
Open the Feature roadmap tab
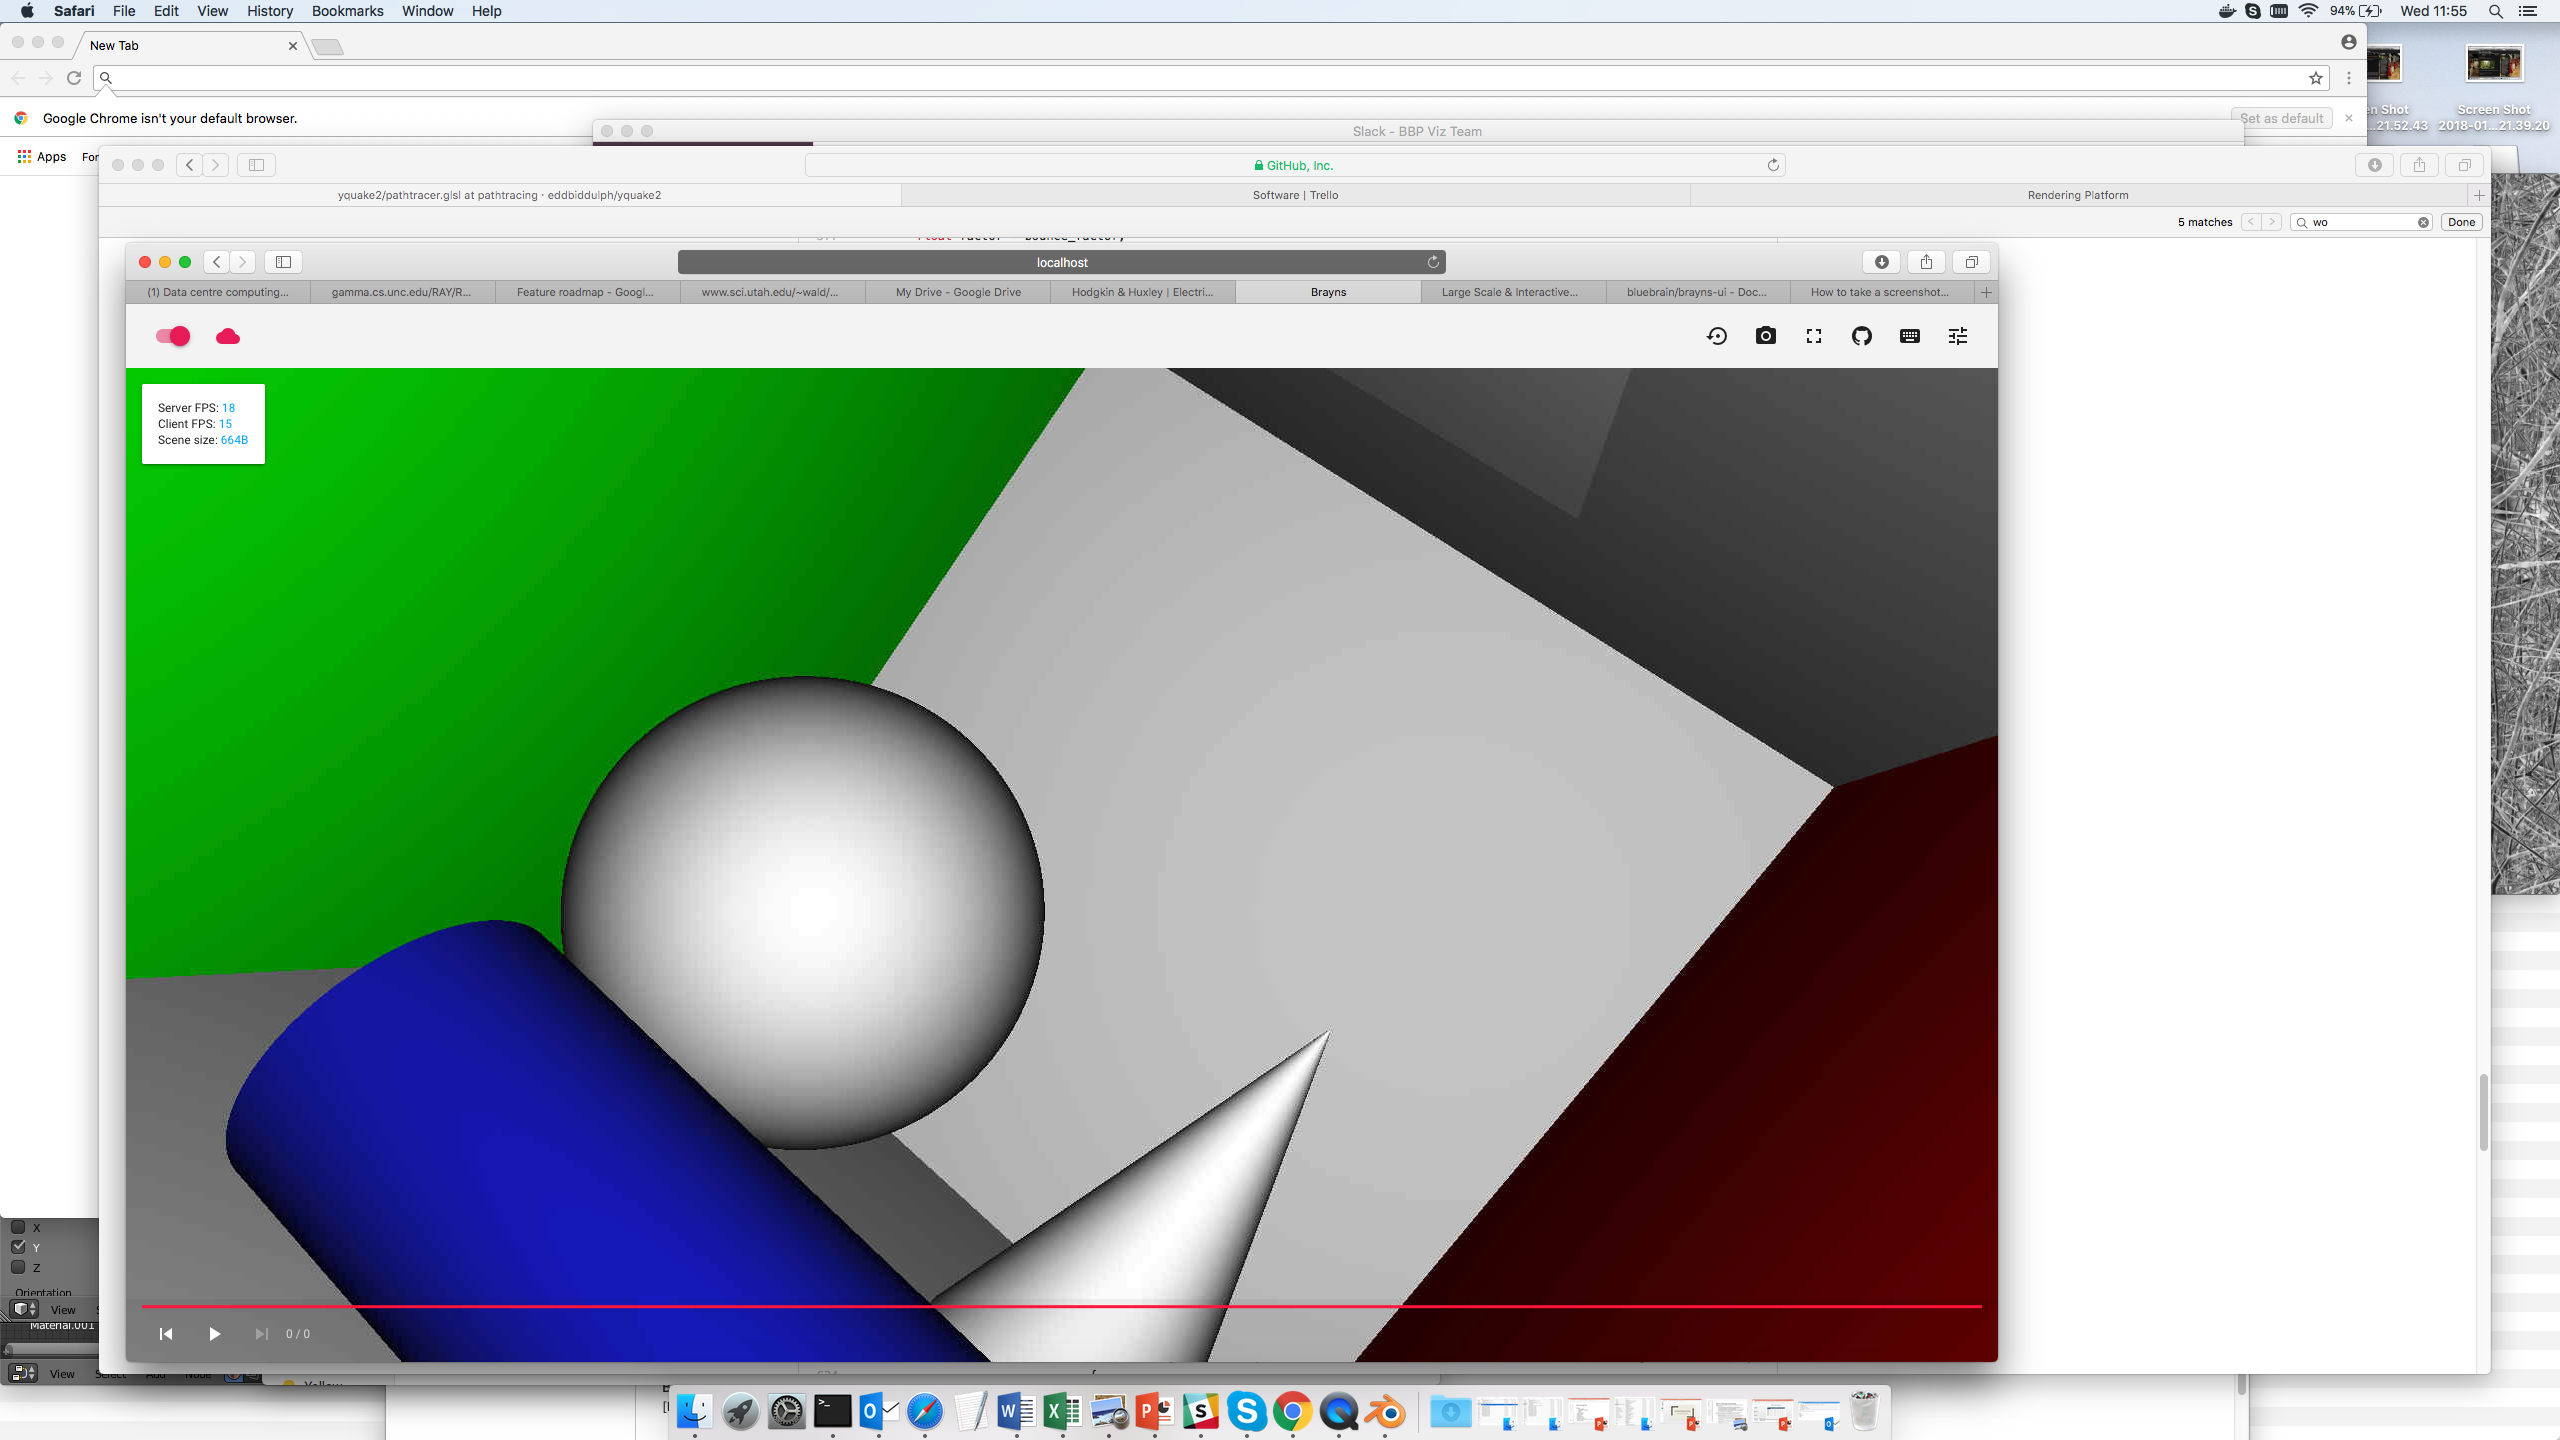pyautogui.click(x=585, y=292)
